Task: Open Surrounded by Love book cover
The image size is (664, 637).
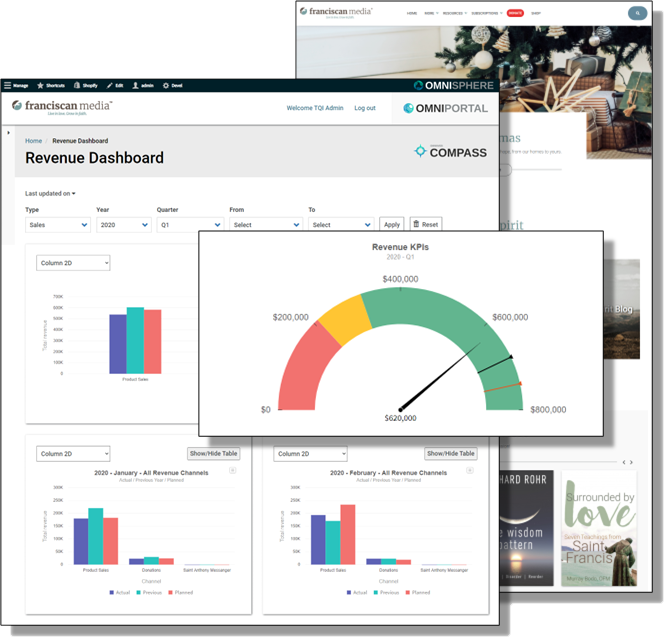Action: coord(599,528)
